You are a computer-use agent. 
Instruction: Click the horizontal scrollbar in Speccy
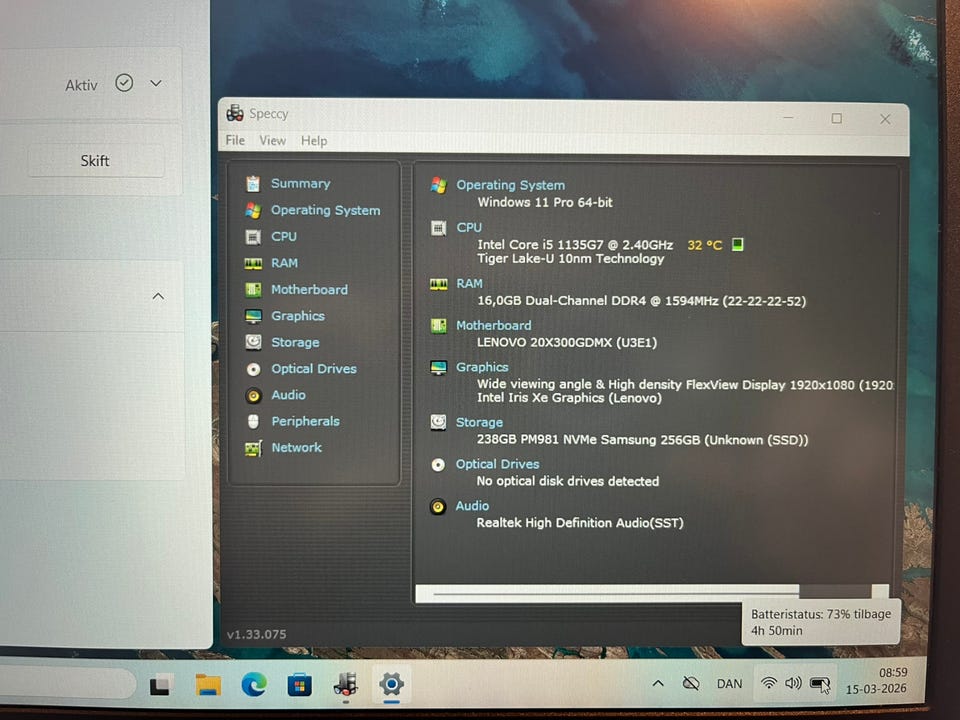tap(615, 593)
